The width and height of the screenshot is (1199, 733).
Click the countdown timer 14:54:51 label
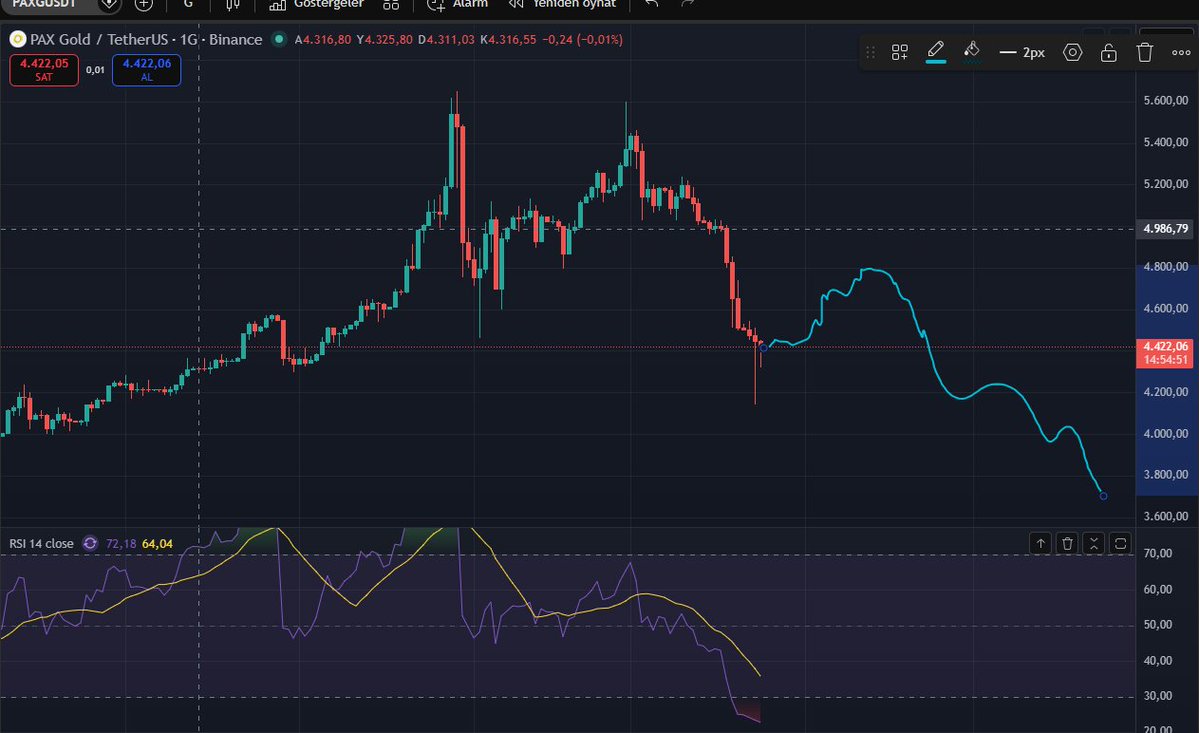tap(1165, 360)
